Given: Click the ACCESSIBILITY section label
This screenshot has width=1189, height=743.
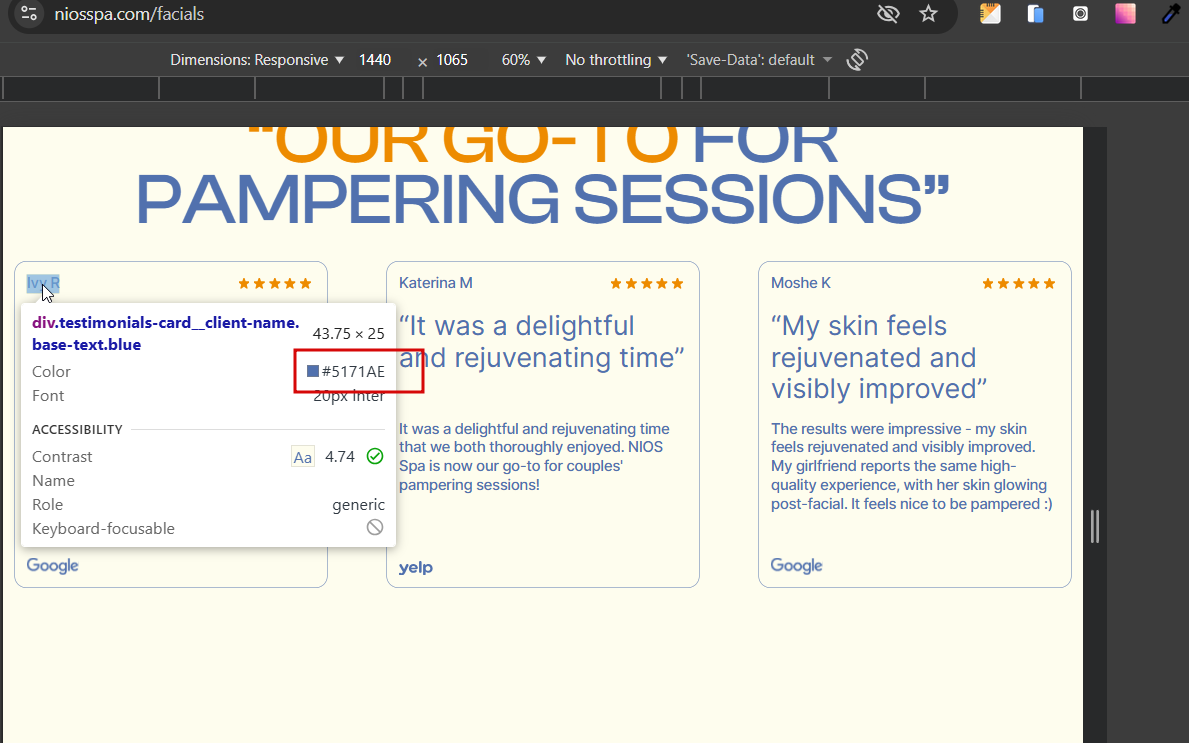Looking at the screenshot, I should 77,429.
